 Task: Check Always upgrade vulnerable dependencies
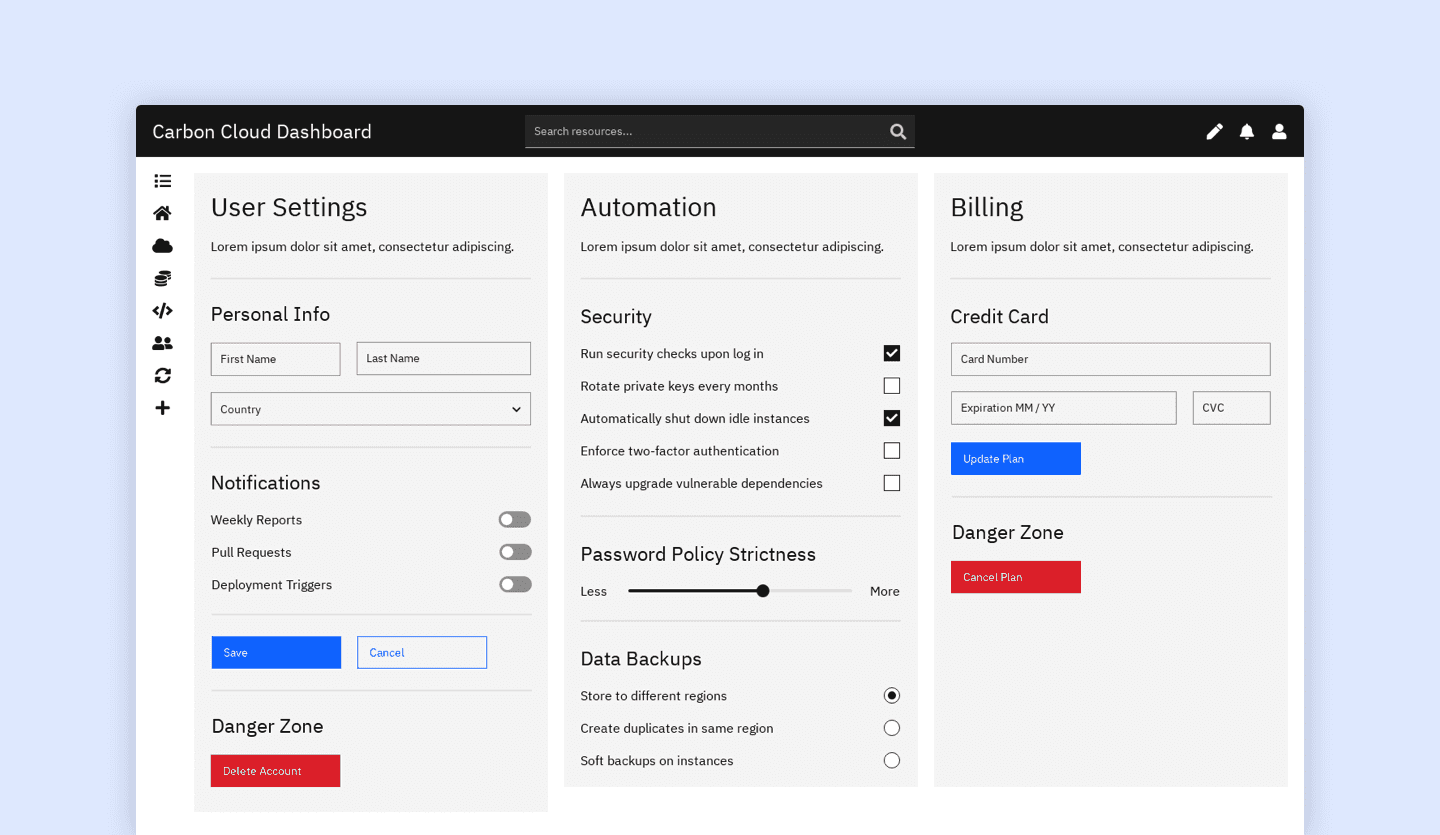click(892, 483)
